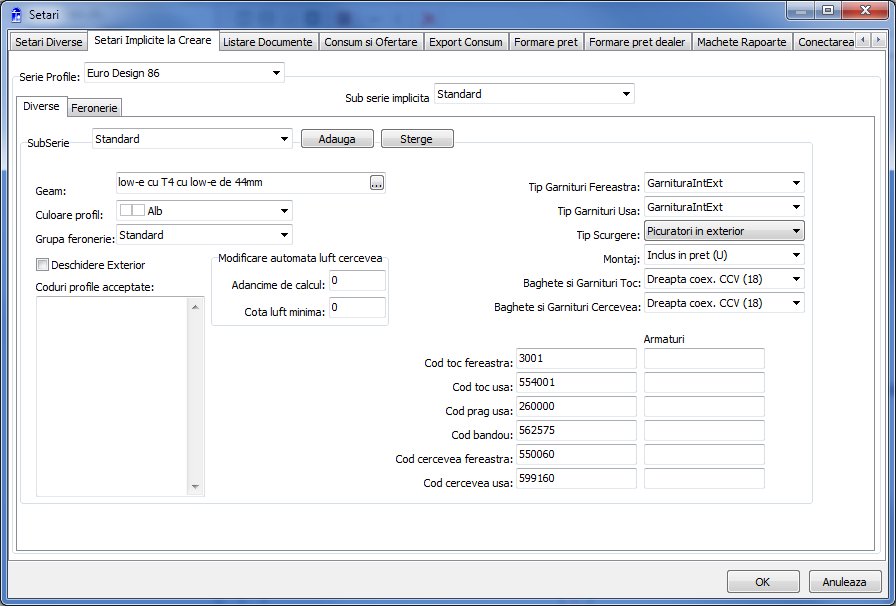Enable the Deschidere Exterior checkbox
The width and height of the screenshot is (896, 606).
(42, 265)
